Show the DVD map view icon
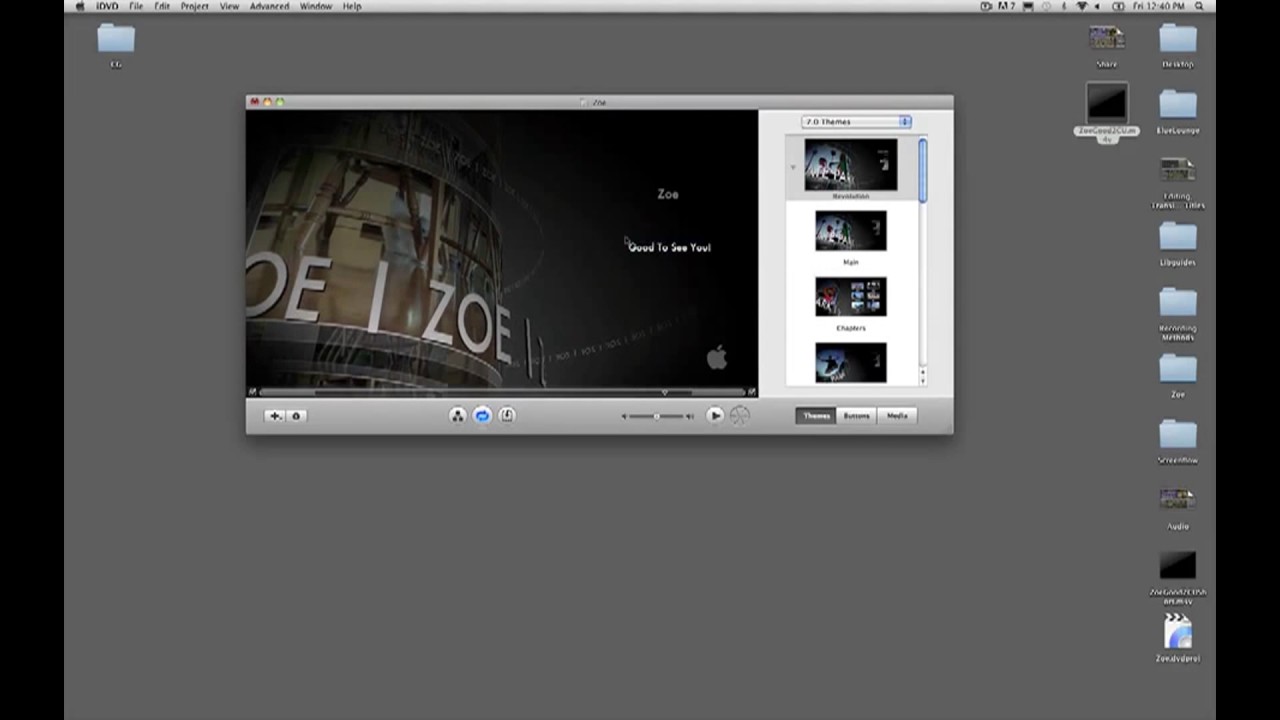This screenshot has height=720, width=1280. [458, 416]
